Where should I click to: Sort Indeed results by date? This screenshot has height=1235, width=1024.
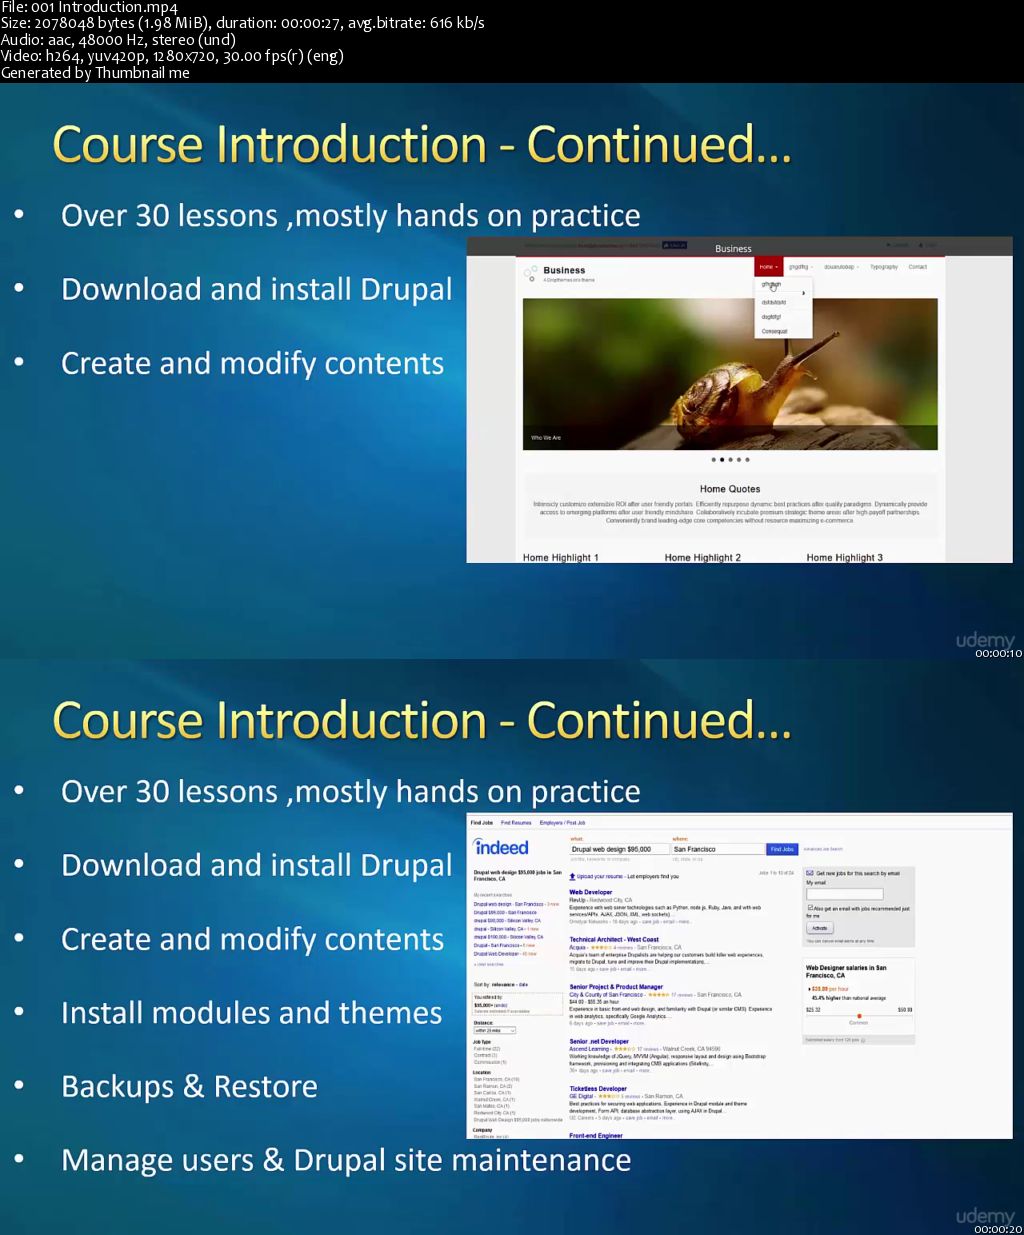point(523,985)
